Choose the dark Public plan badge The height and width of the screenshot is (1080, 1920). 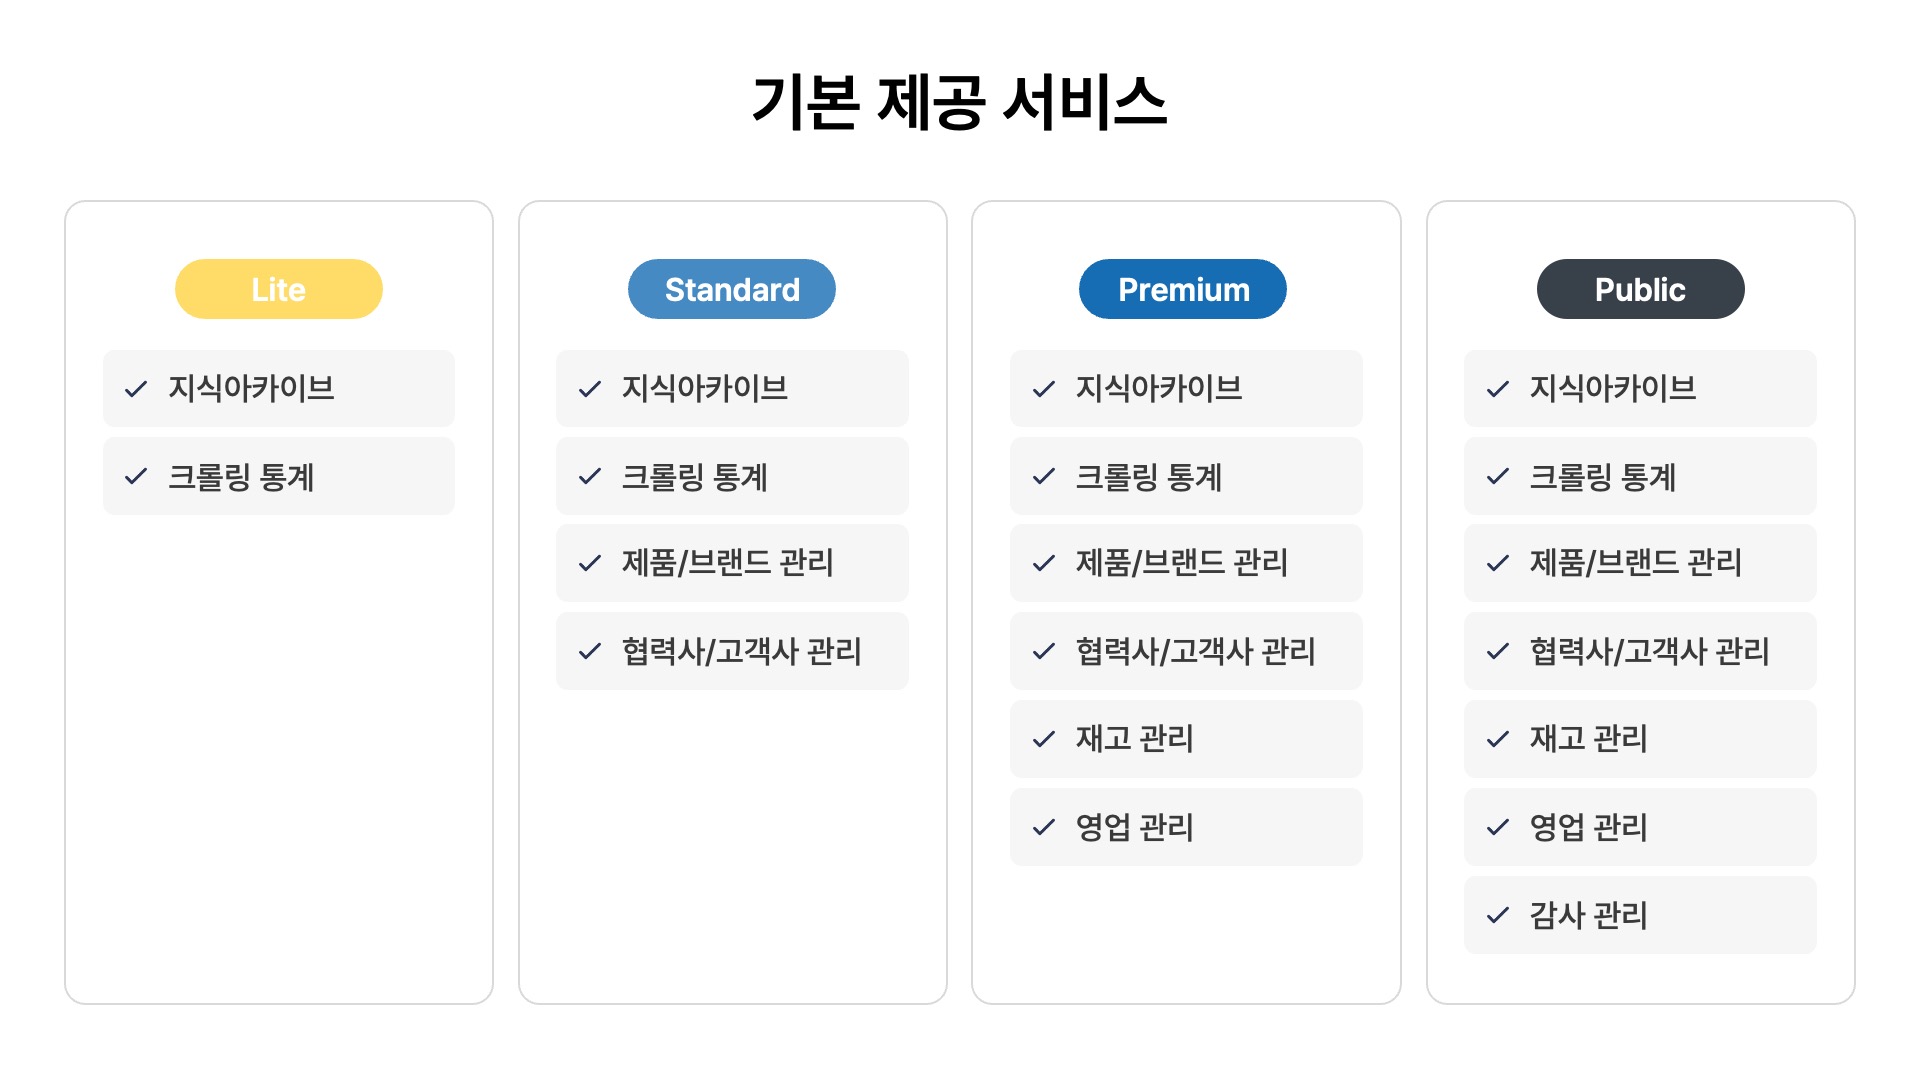pos(1641,289)
